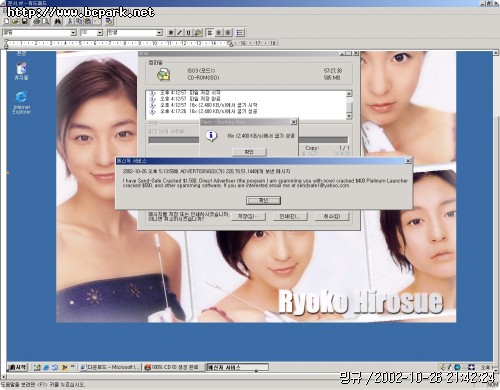Image resolution: width=500 pixels, height=390 pixels.
Task: Click the Start button on the taskbar
Action: click(x=17, y=367)
